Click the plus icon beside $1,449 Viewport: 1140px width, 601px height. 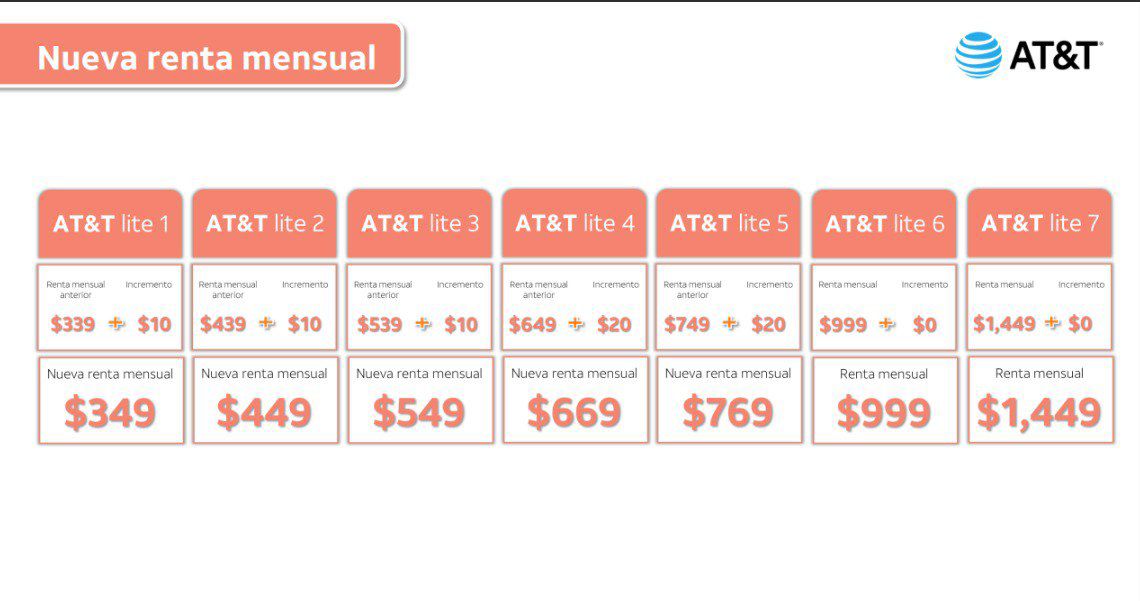1052,323
